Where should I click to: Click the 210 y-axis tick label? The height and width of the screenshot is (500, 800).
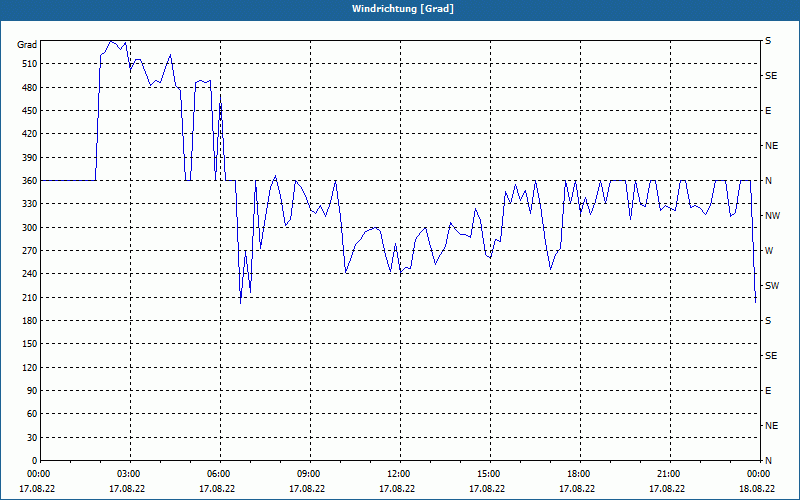click(30, 297)
